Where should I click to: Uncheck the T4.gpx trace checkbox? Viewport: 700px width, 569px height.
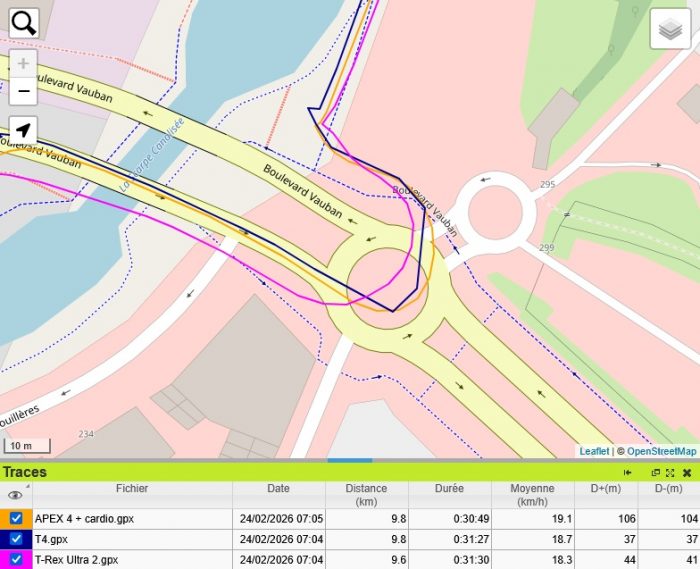(16, 539)
